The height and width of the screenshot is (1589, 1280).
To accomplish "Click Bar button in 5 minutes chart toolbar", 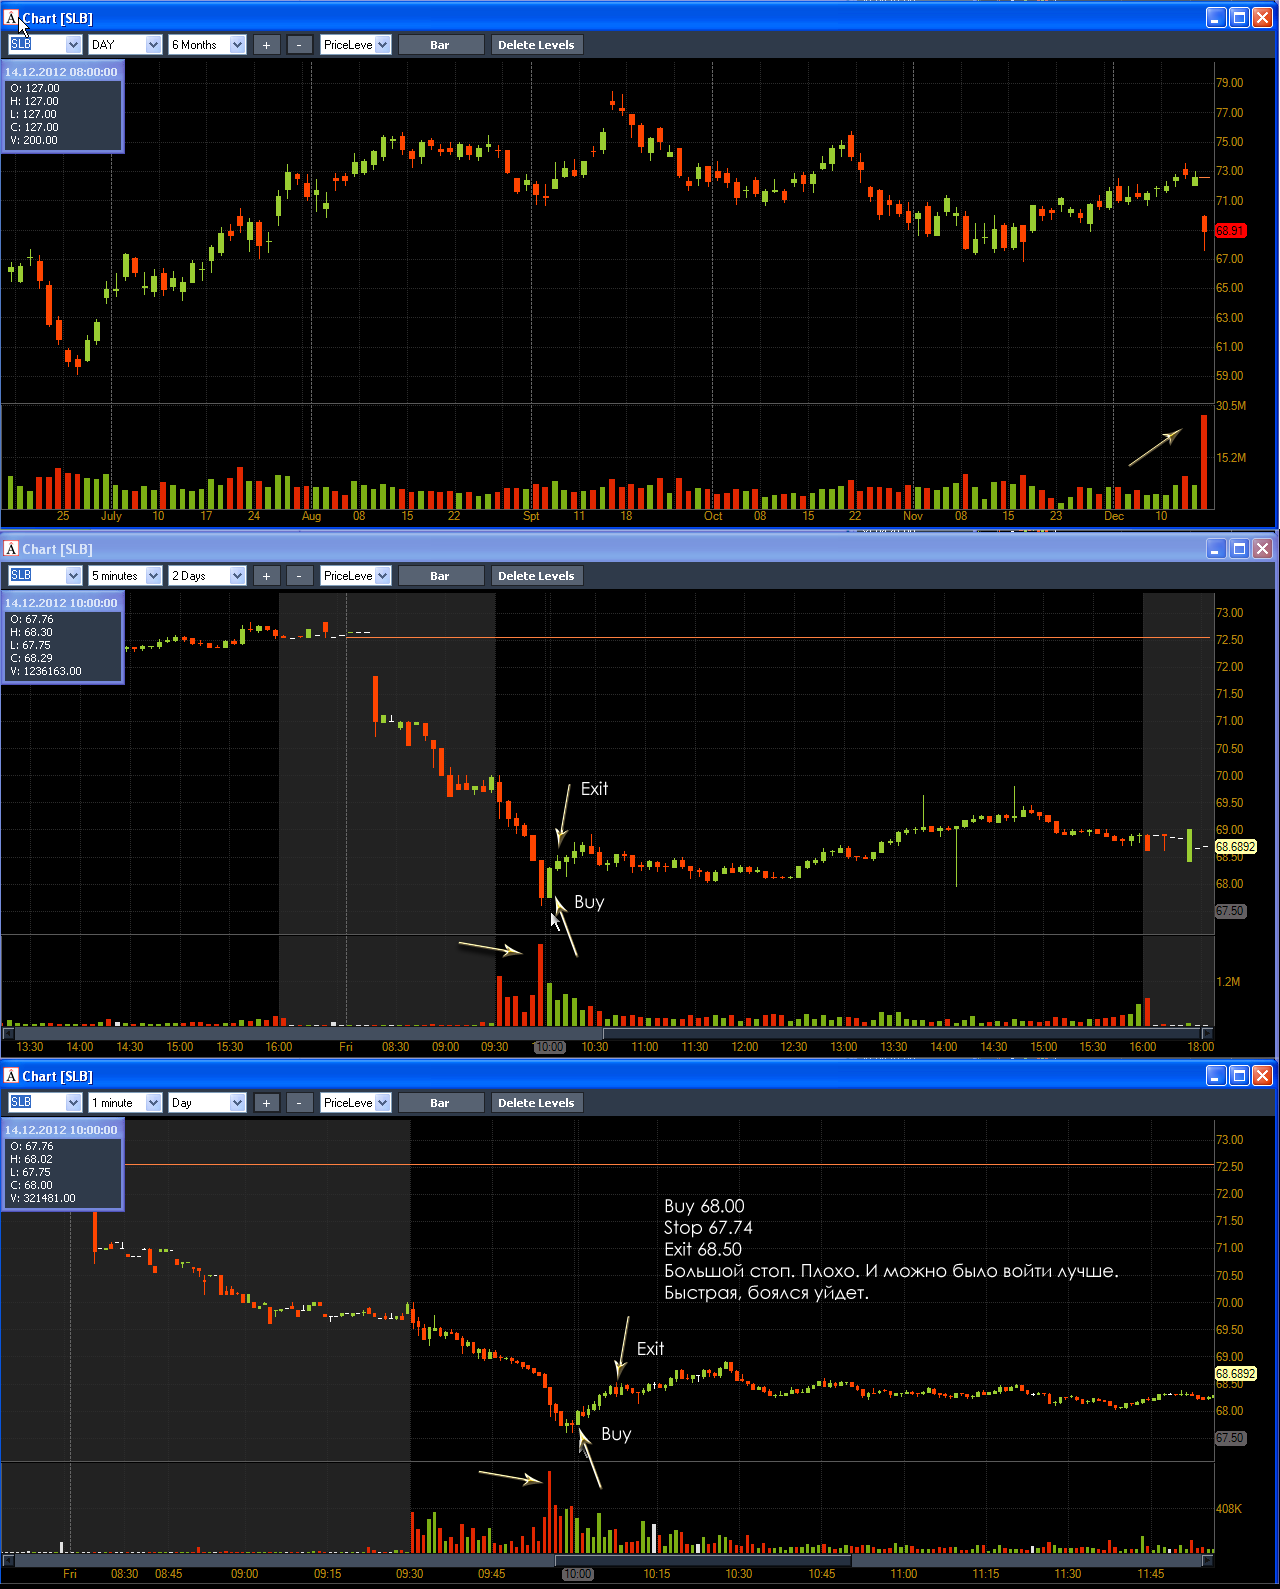I will tap(440, 576).
